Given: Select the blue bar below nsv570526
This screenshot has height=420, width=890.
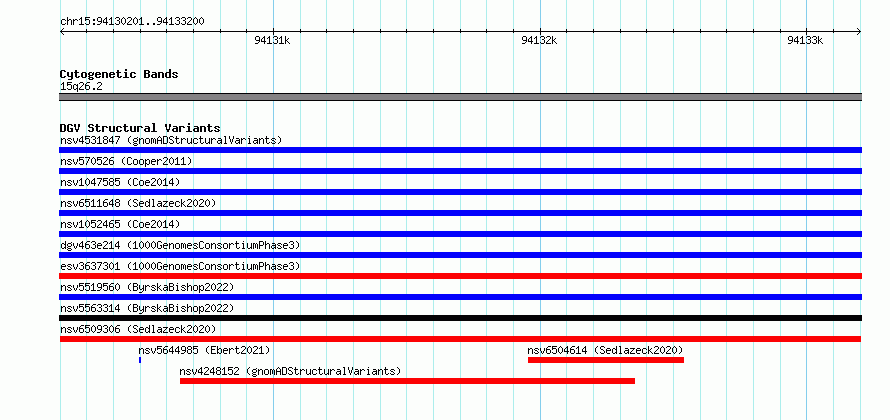Looking at the screenshot, I should tap(460, 171).
